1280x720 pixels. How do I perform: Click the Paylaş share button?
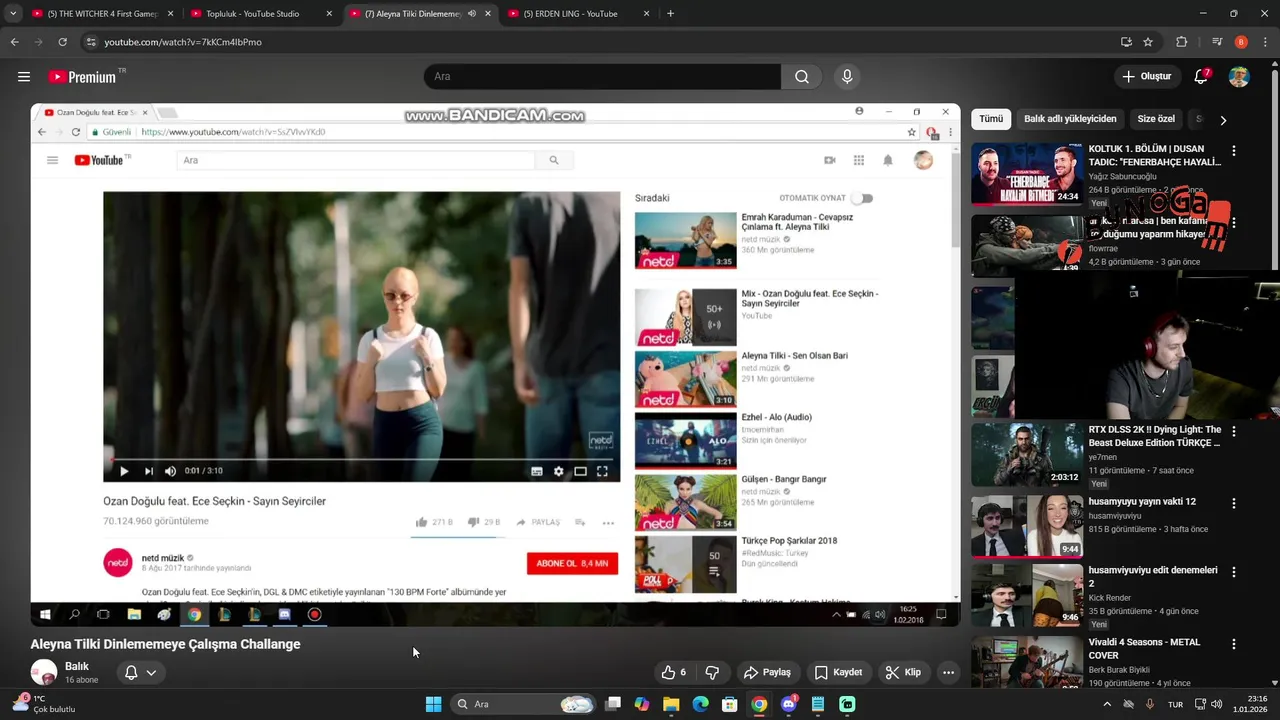[768, 672]
